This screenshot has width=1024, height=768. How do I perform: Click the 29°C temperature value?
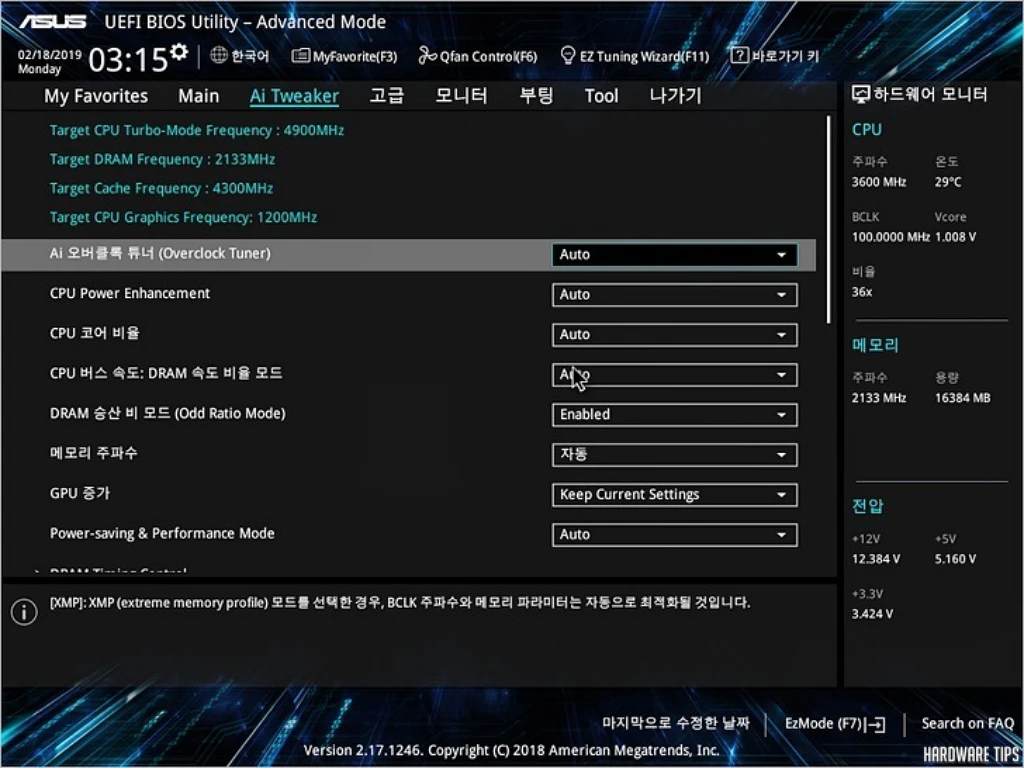948,182
